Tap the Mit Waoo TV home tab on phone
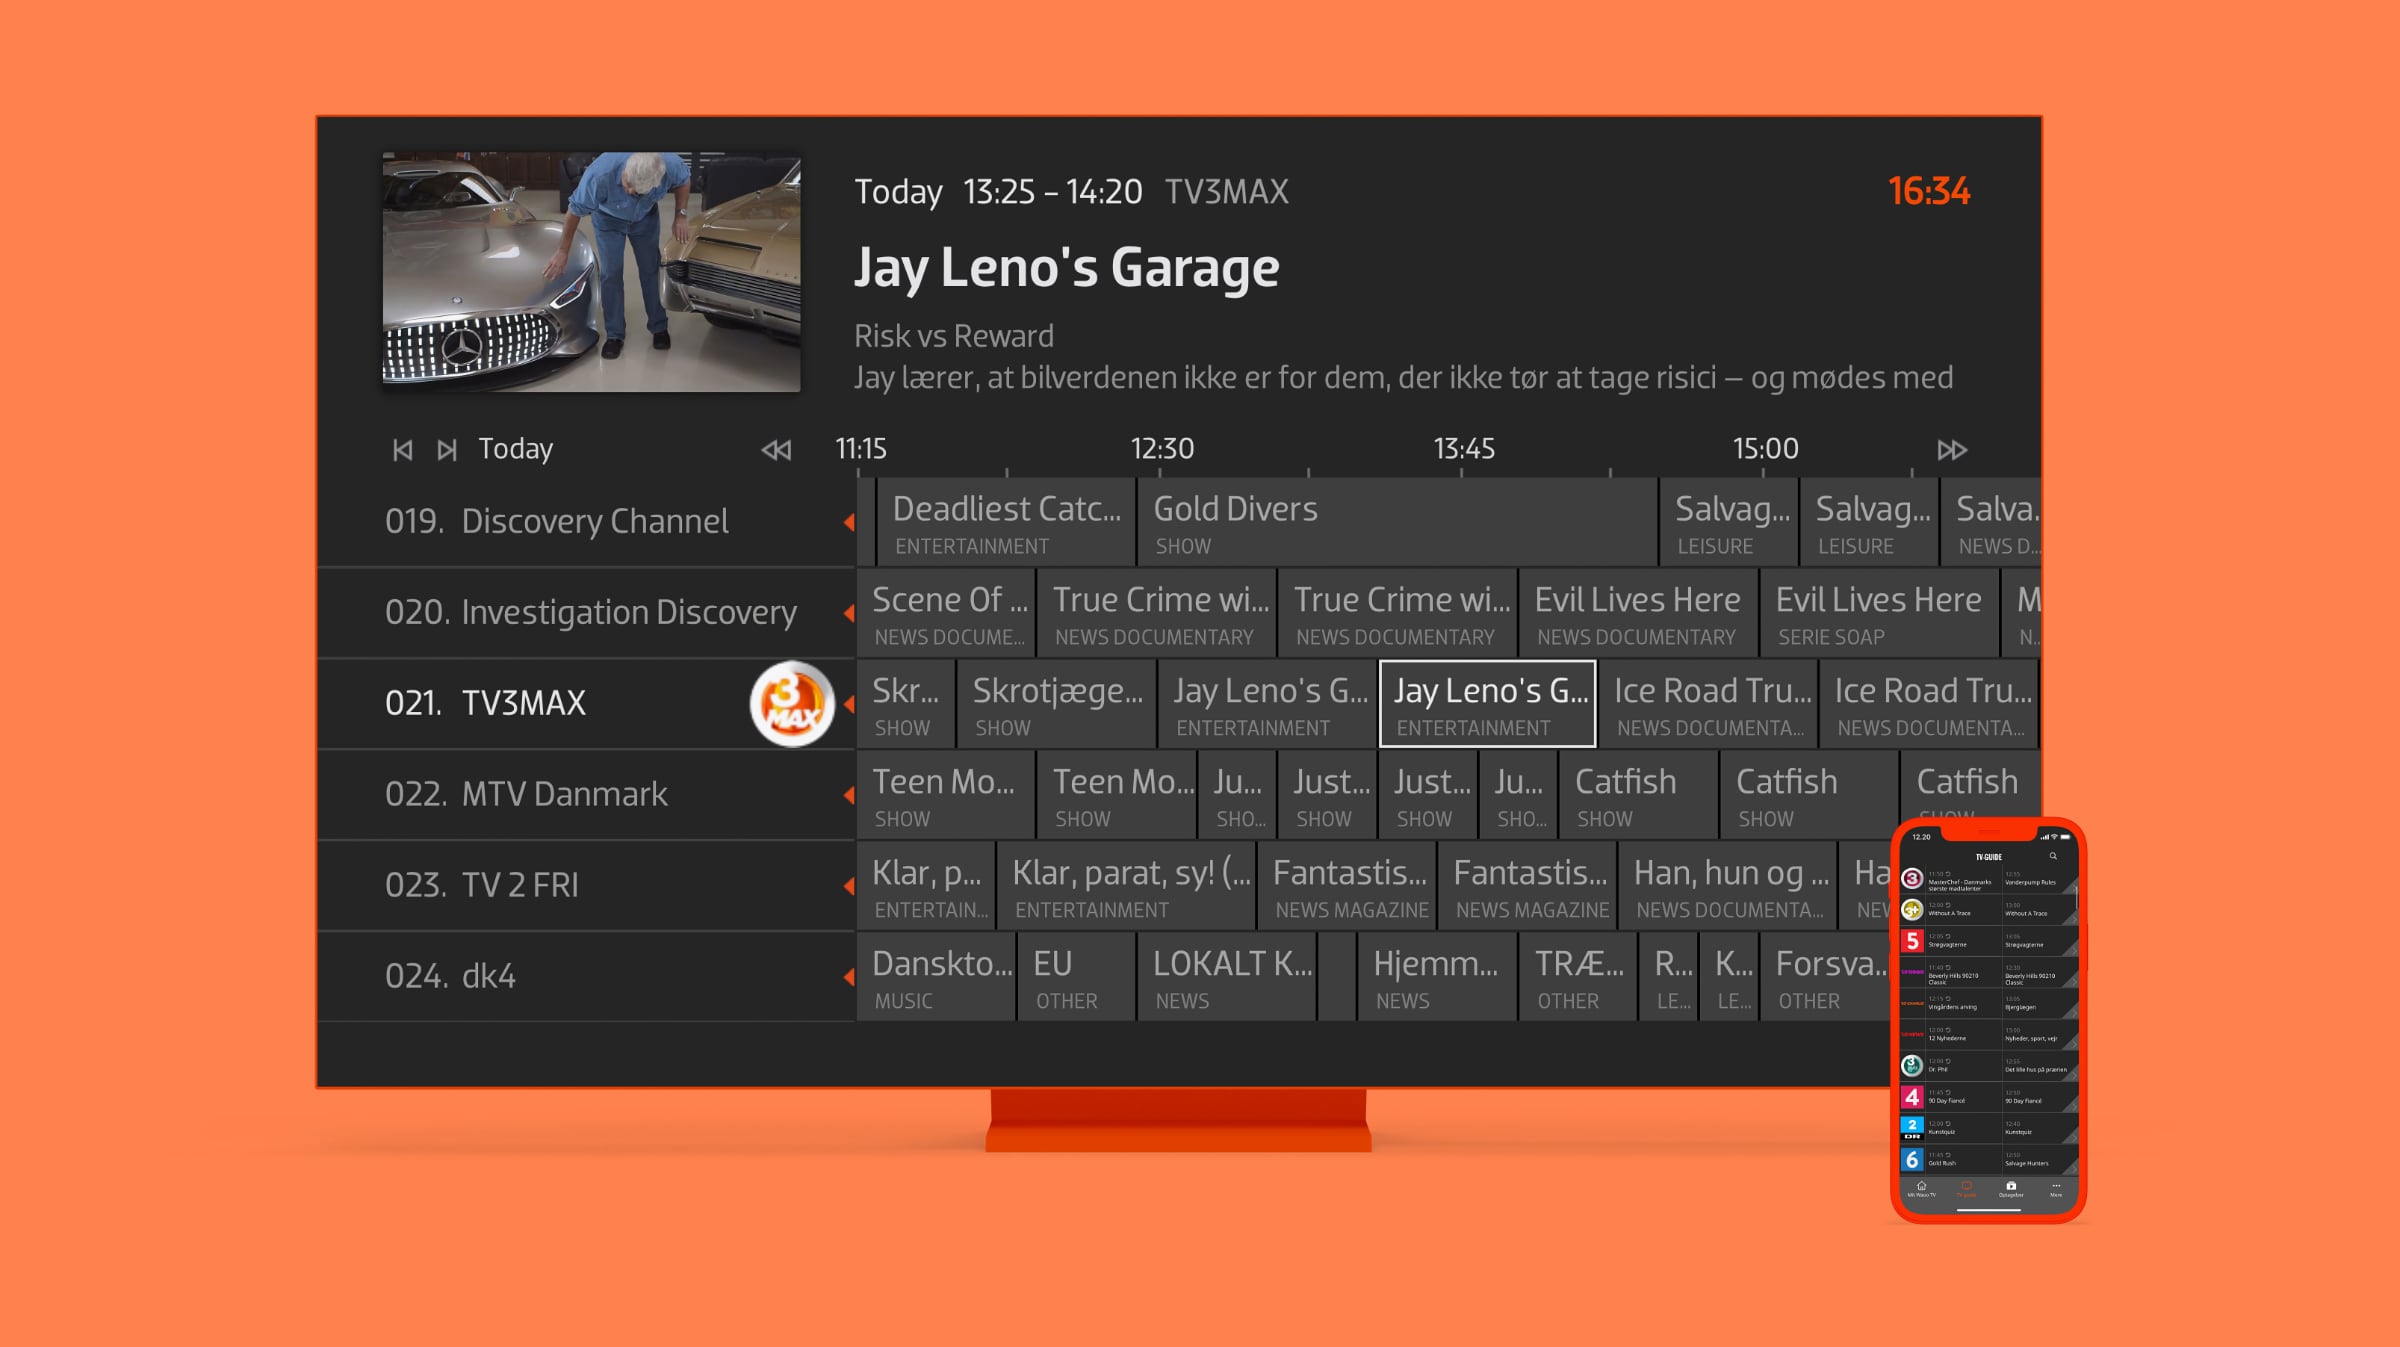This screenshot has width=2400, height=1347. pos(1921,1189)
